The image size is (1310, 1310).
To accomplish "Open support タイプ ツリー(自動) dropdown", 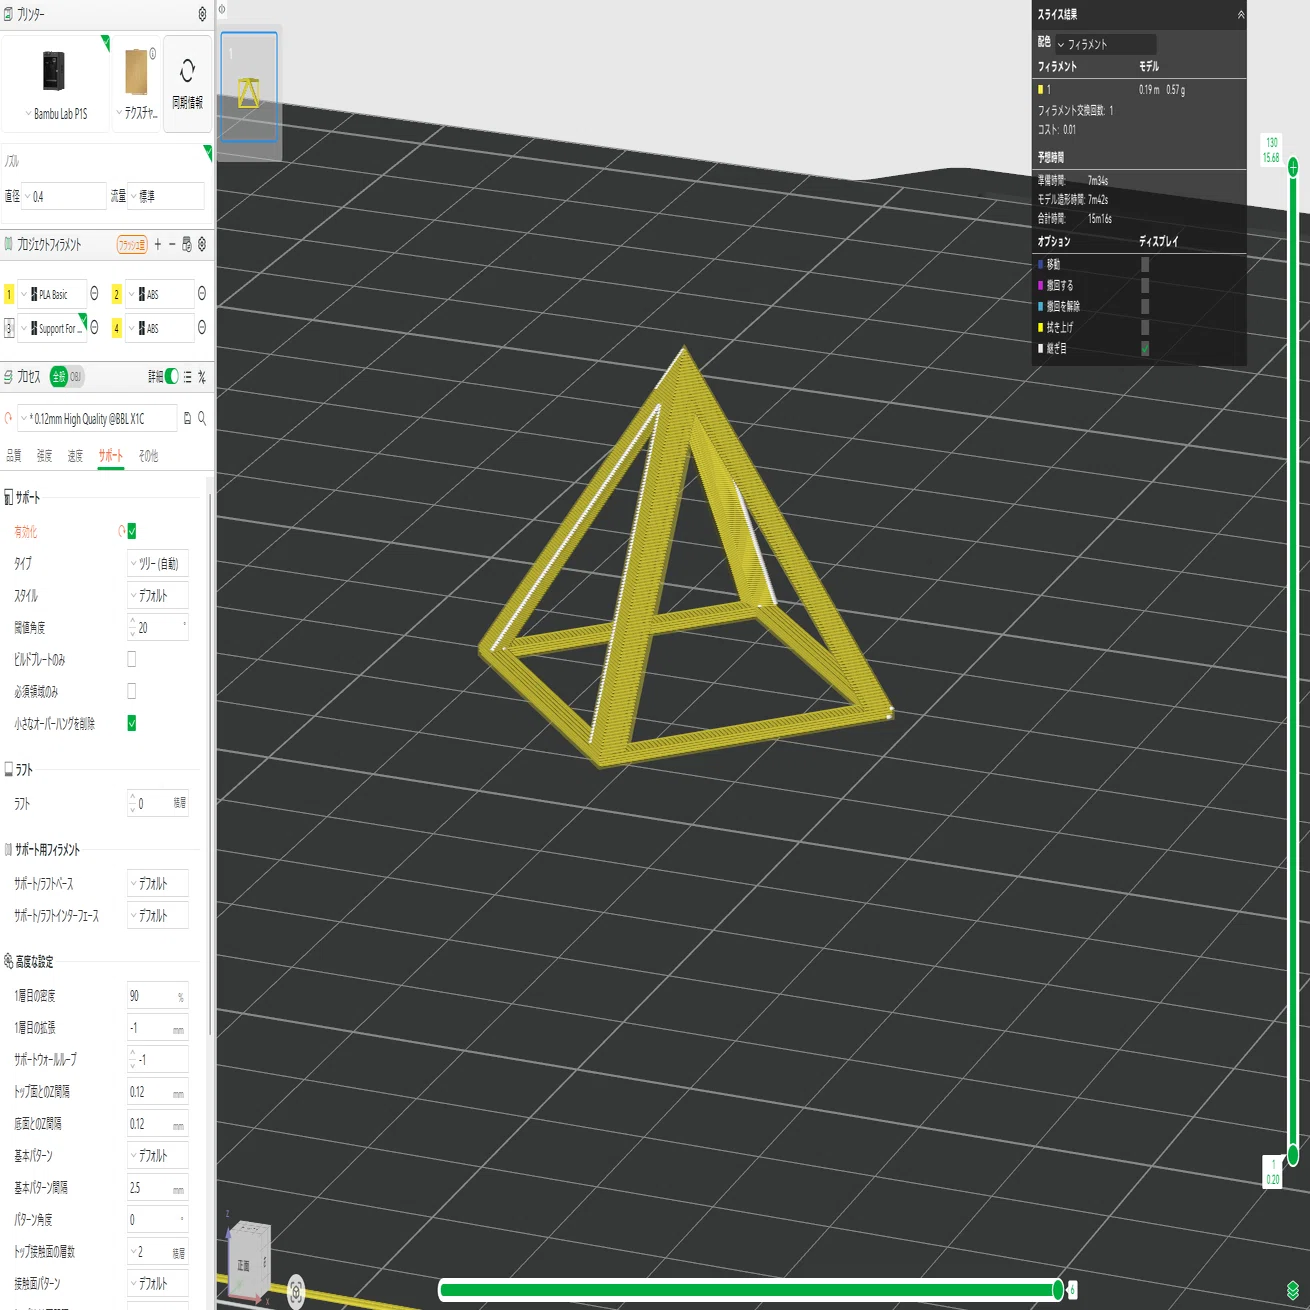I will pyautogui.click(x=158, y=564).
